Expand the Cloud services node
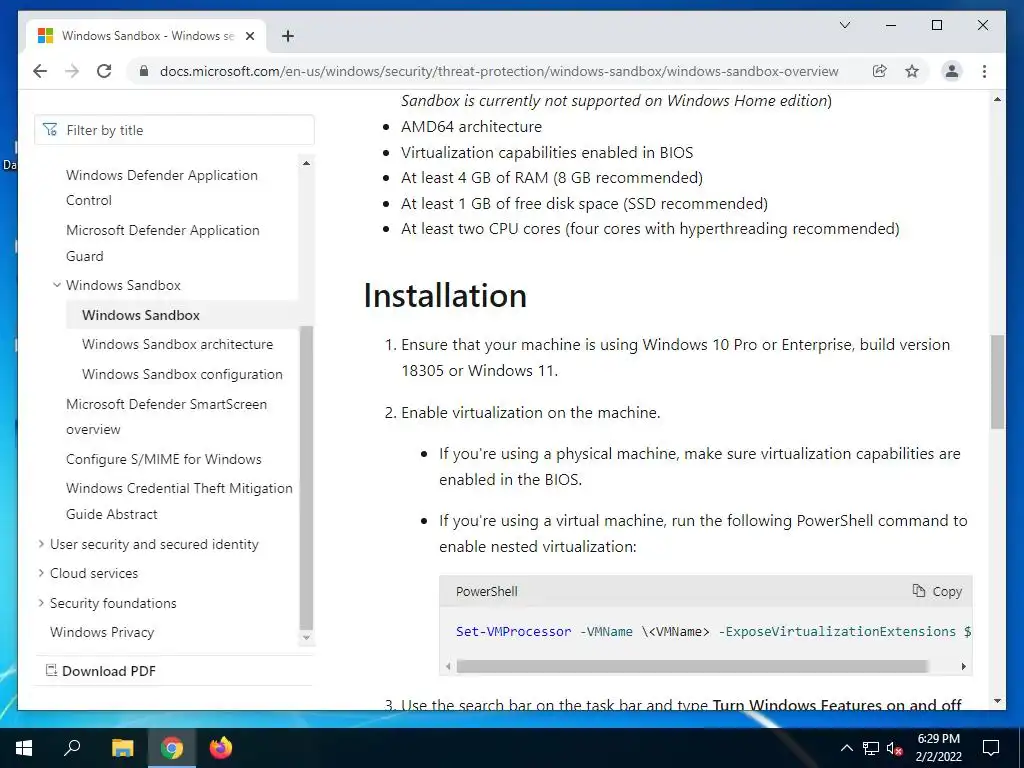The image size is (1024, 768). click(x=41, y=573)
